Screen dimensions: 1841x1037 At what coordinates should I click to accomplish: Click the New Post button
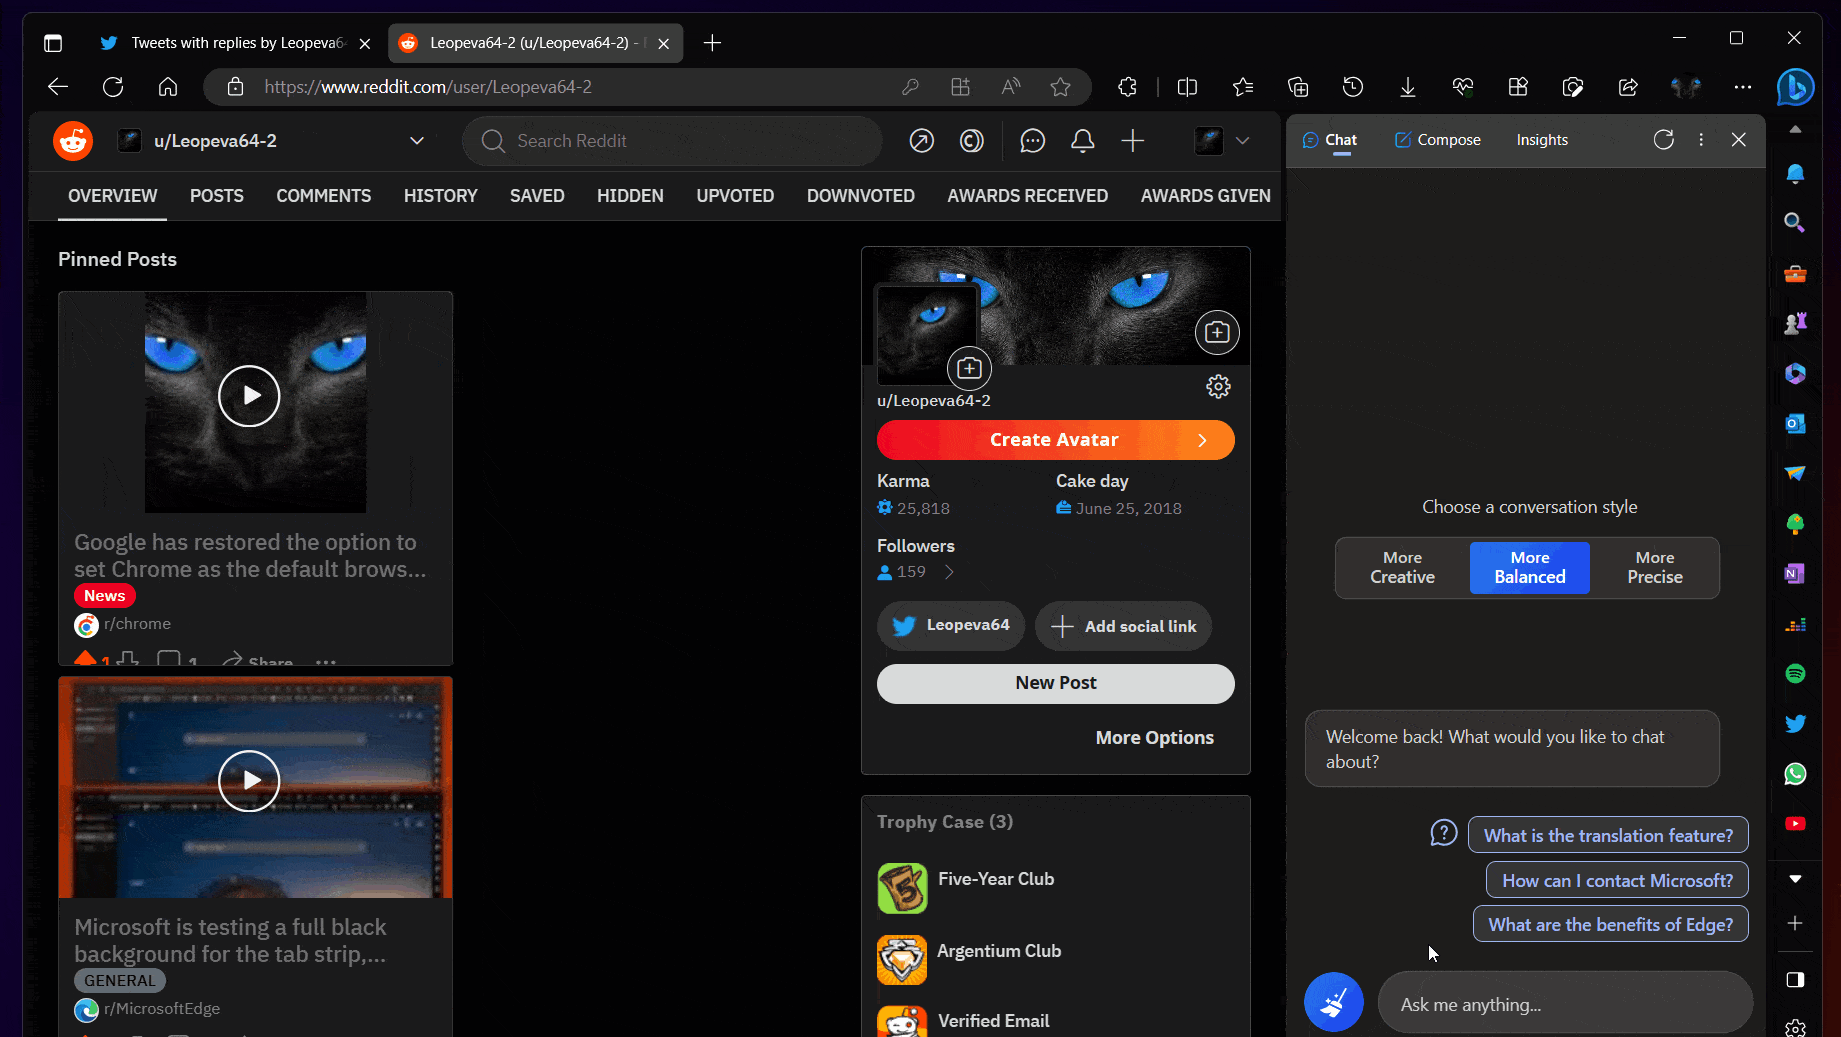[1055, 683]
